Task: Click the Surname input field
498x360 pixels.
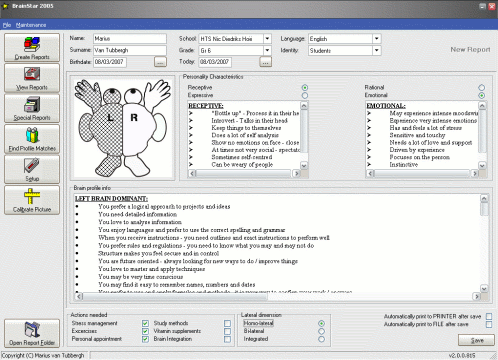Action: 130,50
